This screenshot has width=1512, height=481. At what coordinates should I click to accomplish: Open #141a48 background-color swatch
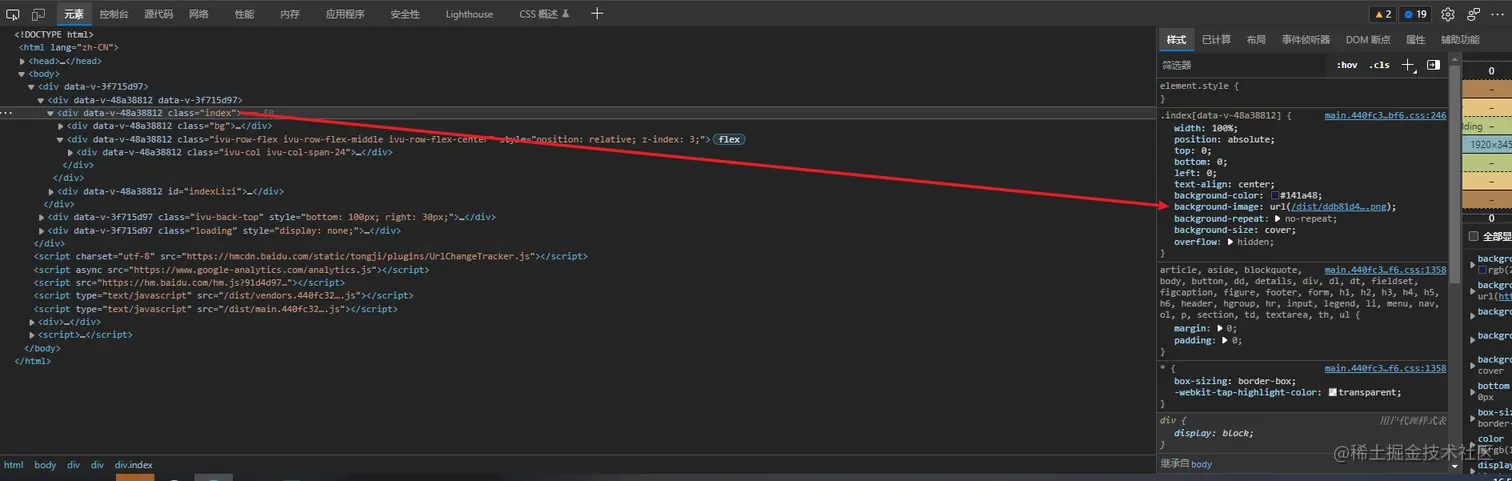pyautogui.click(x=1275, y=196)
